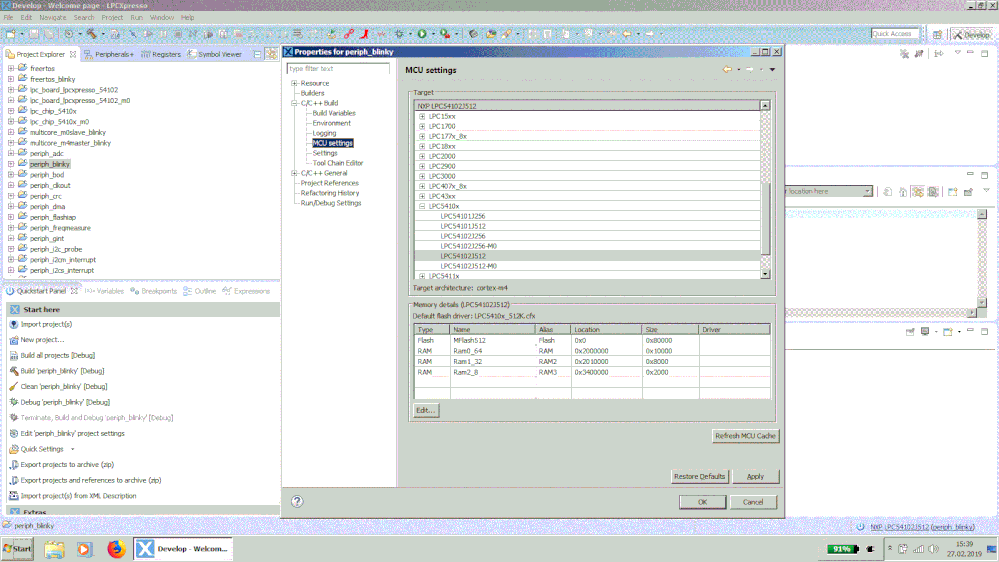
Task: Open the media player taskbar icon
Action: 84,549
